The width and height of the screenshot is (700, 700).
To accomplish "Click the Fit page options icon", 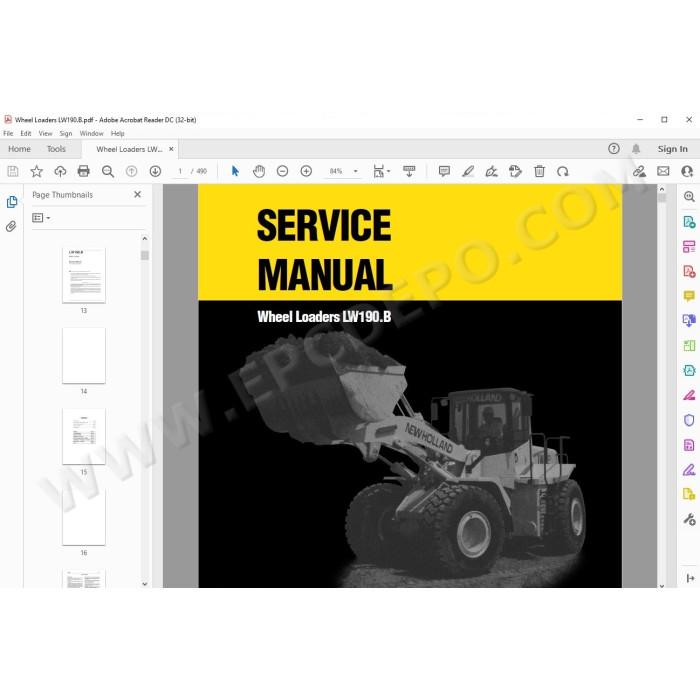I will coord(381,171).
